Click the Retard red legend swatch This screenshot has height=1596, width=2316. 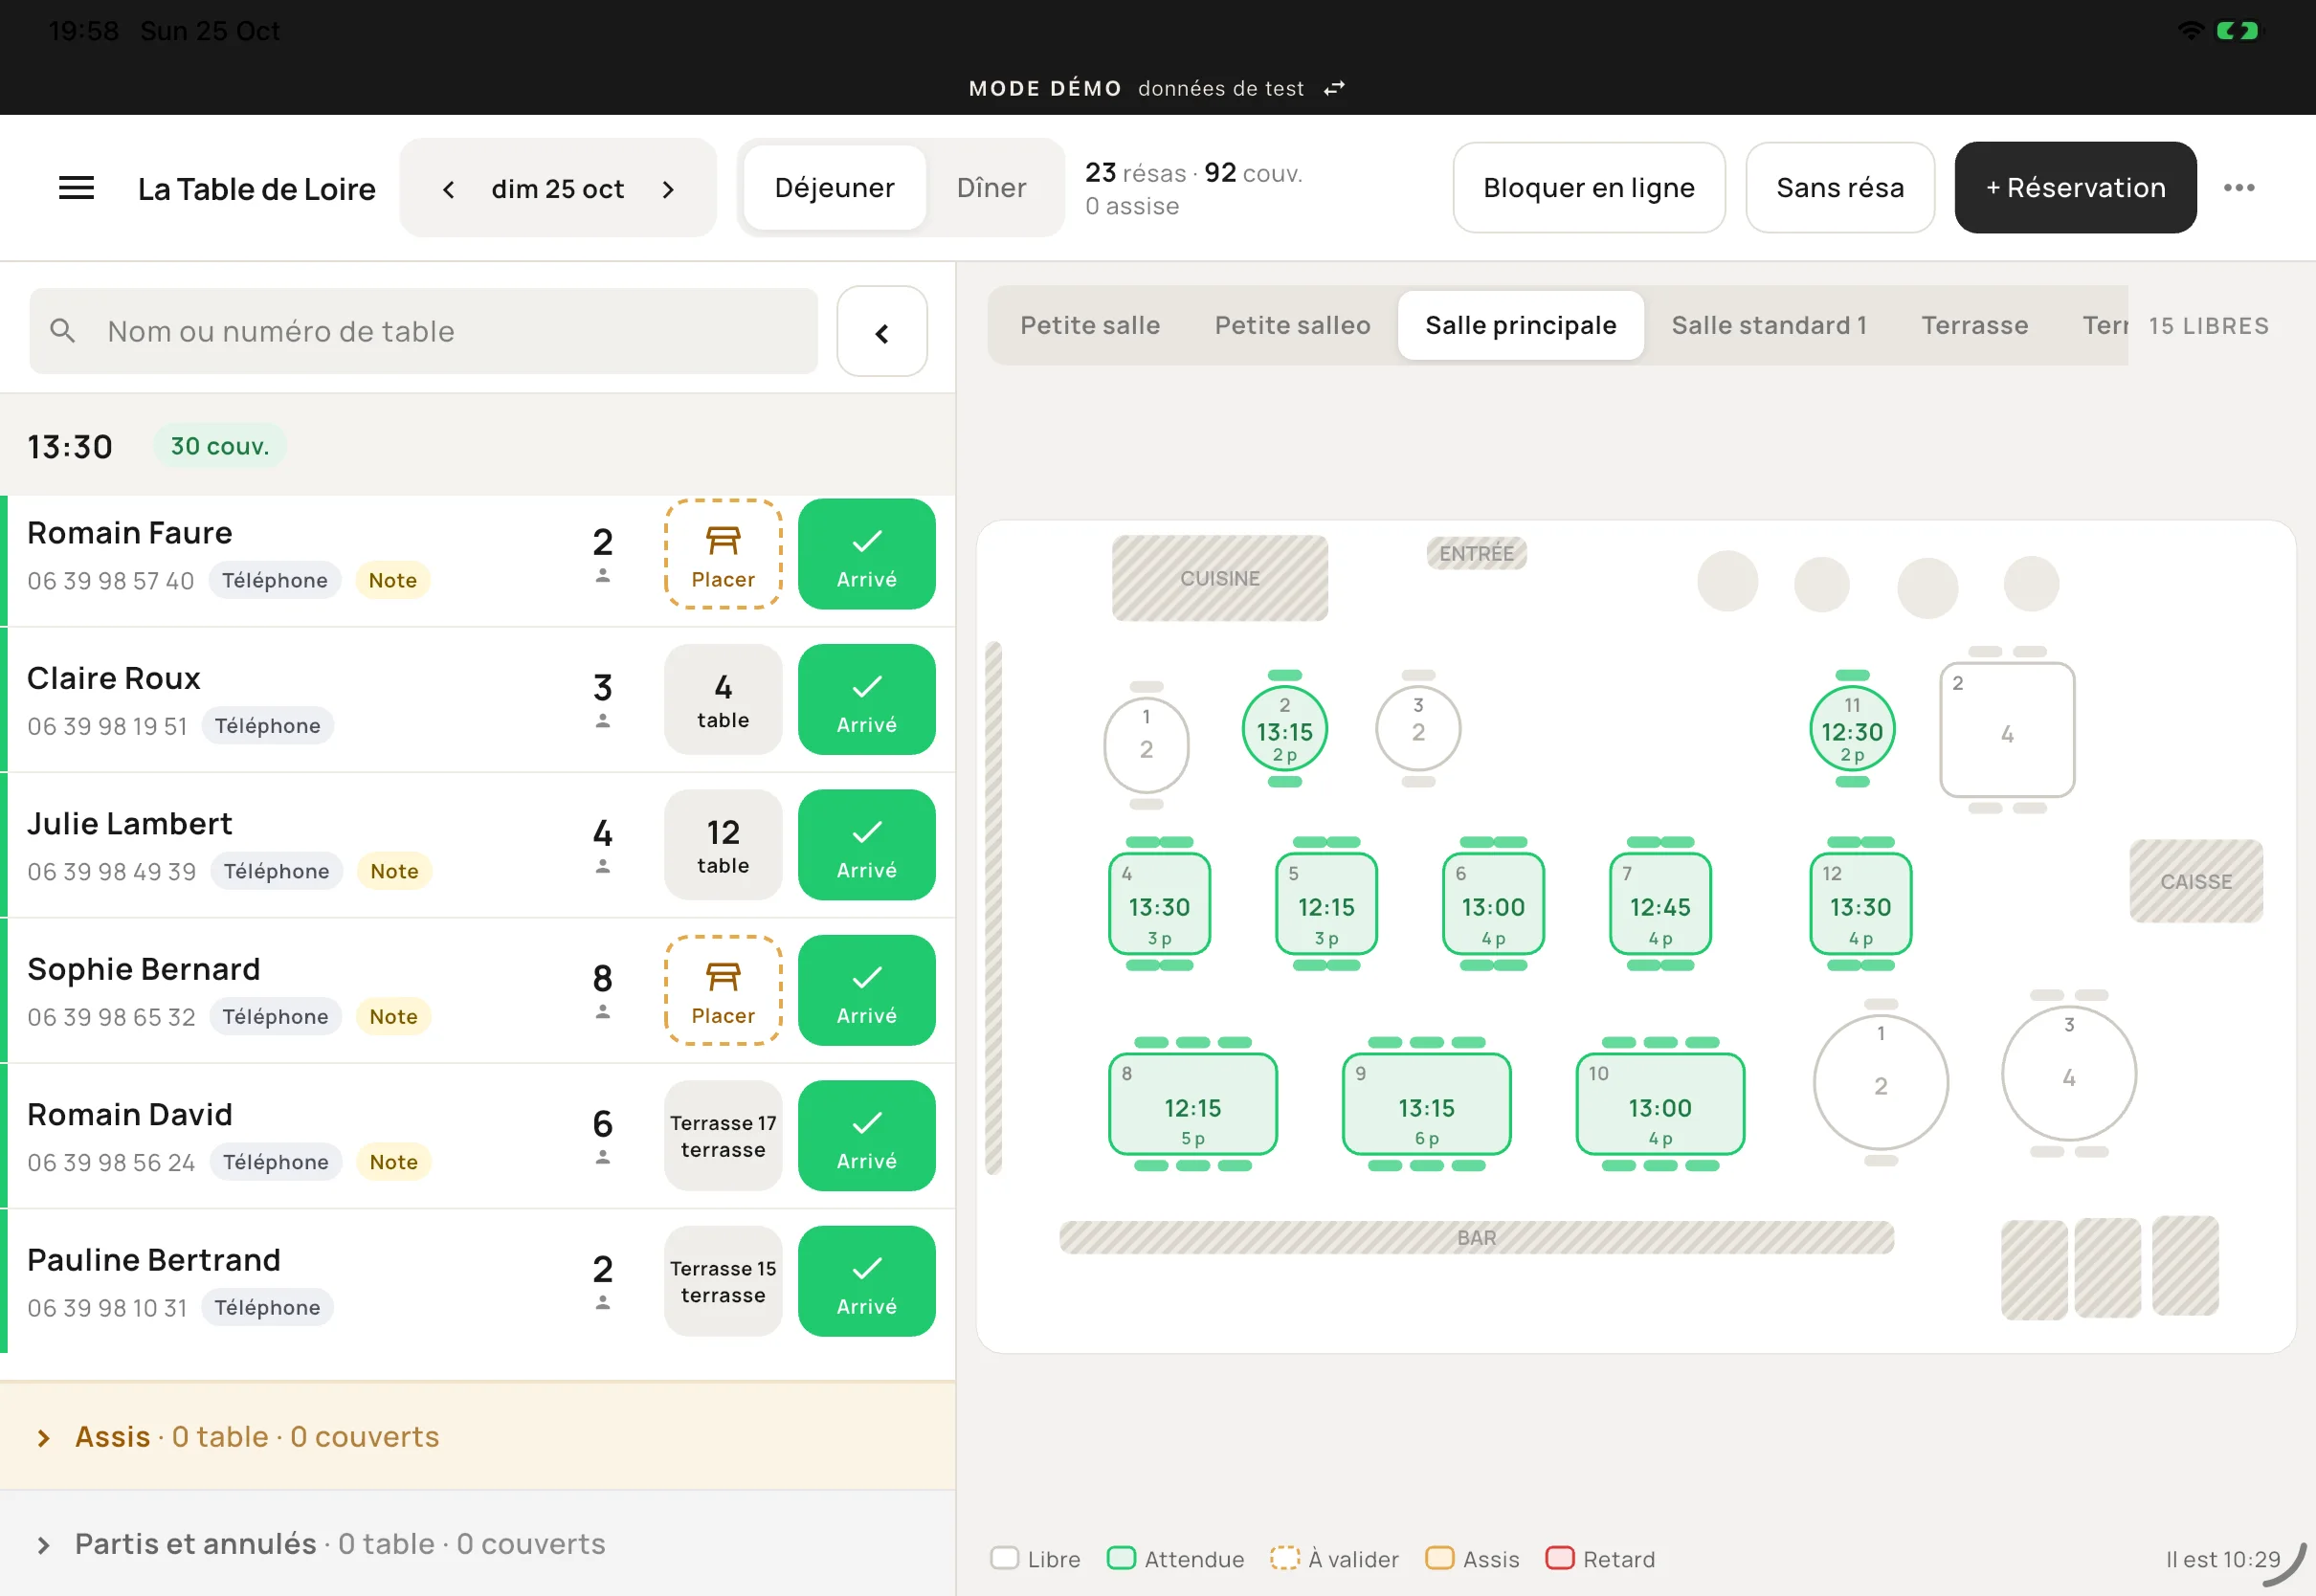pos(1559,1558)
